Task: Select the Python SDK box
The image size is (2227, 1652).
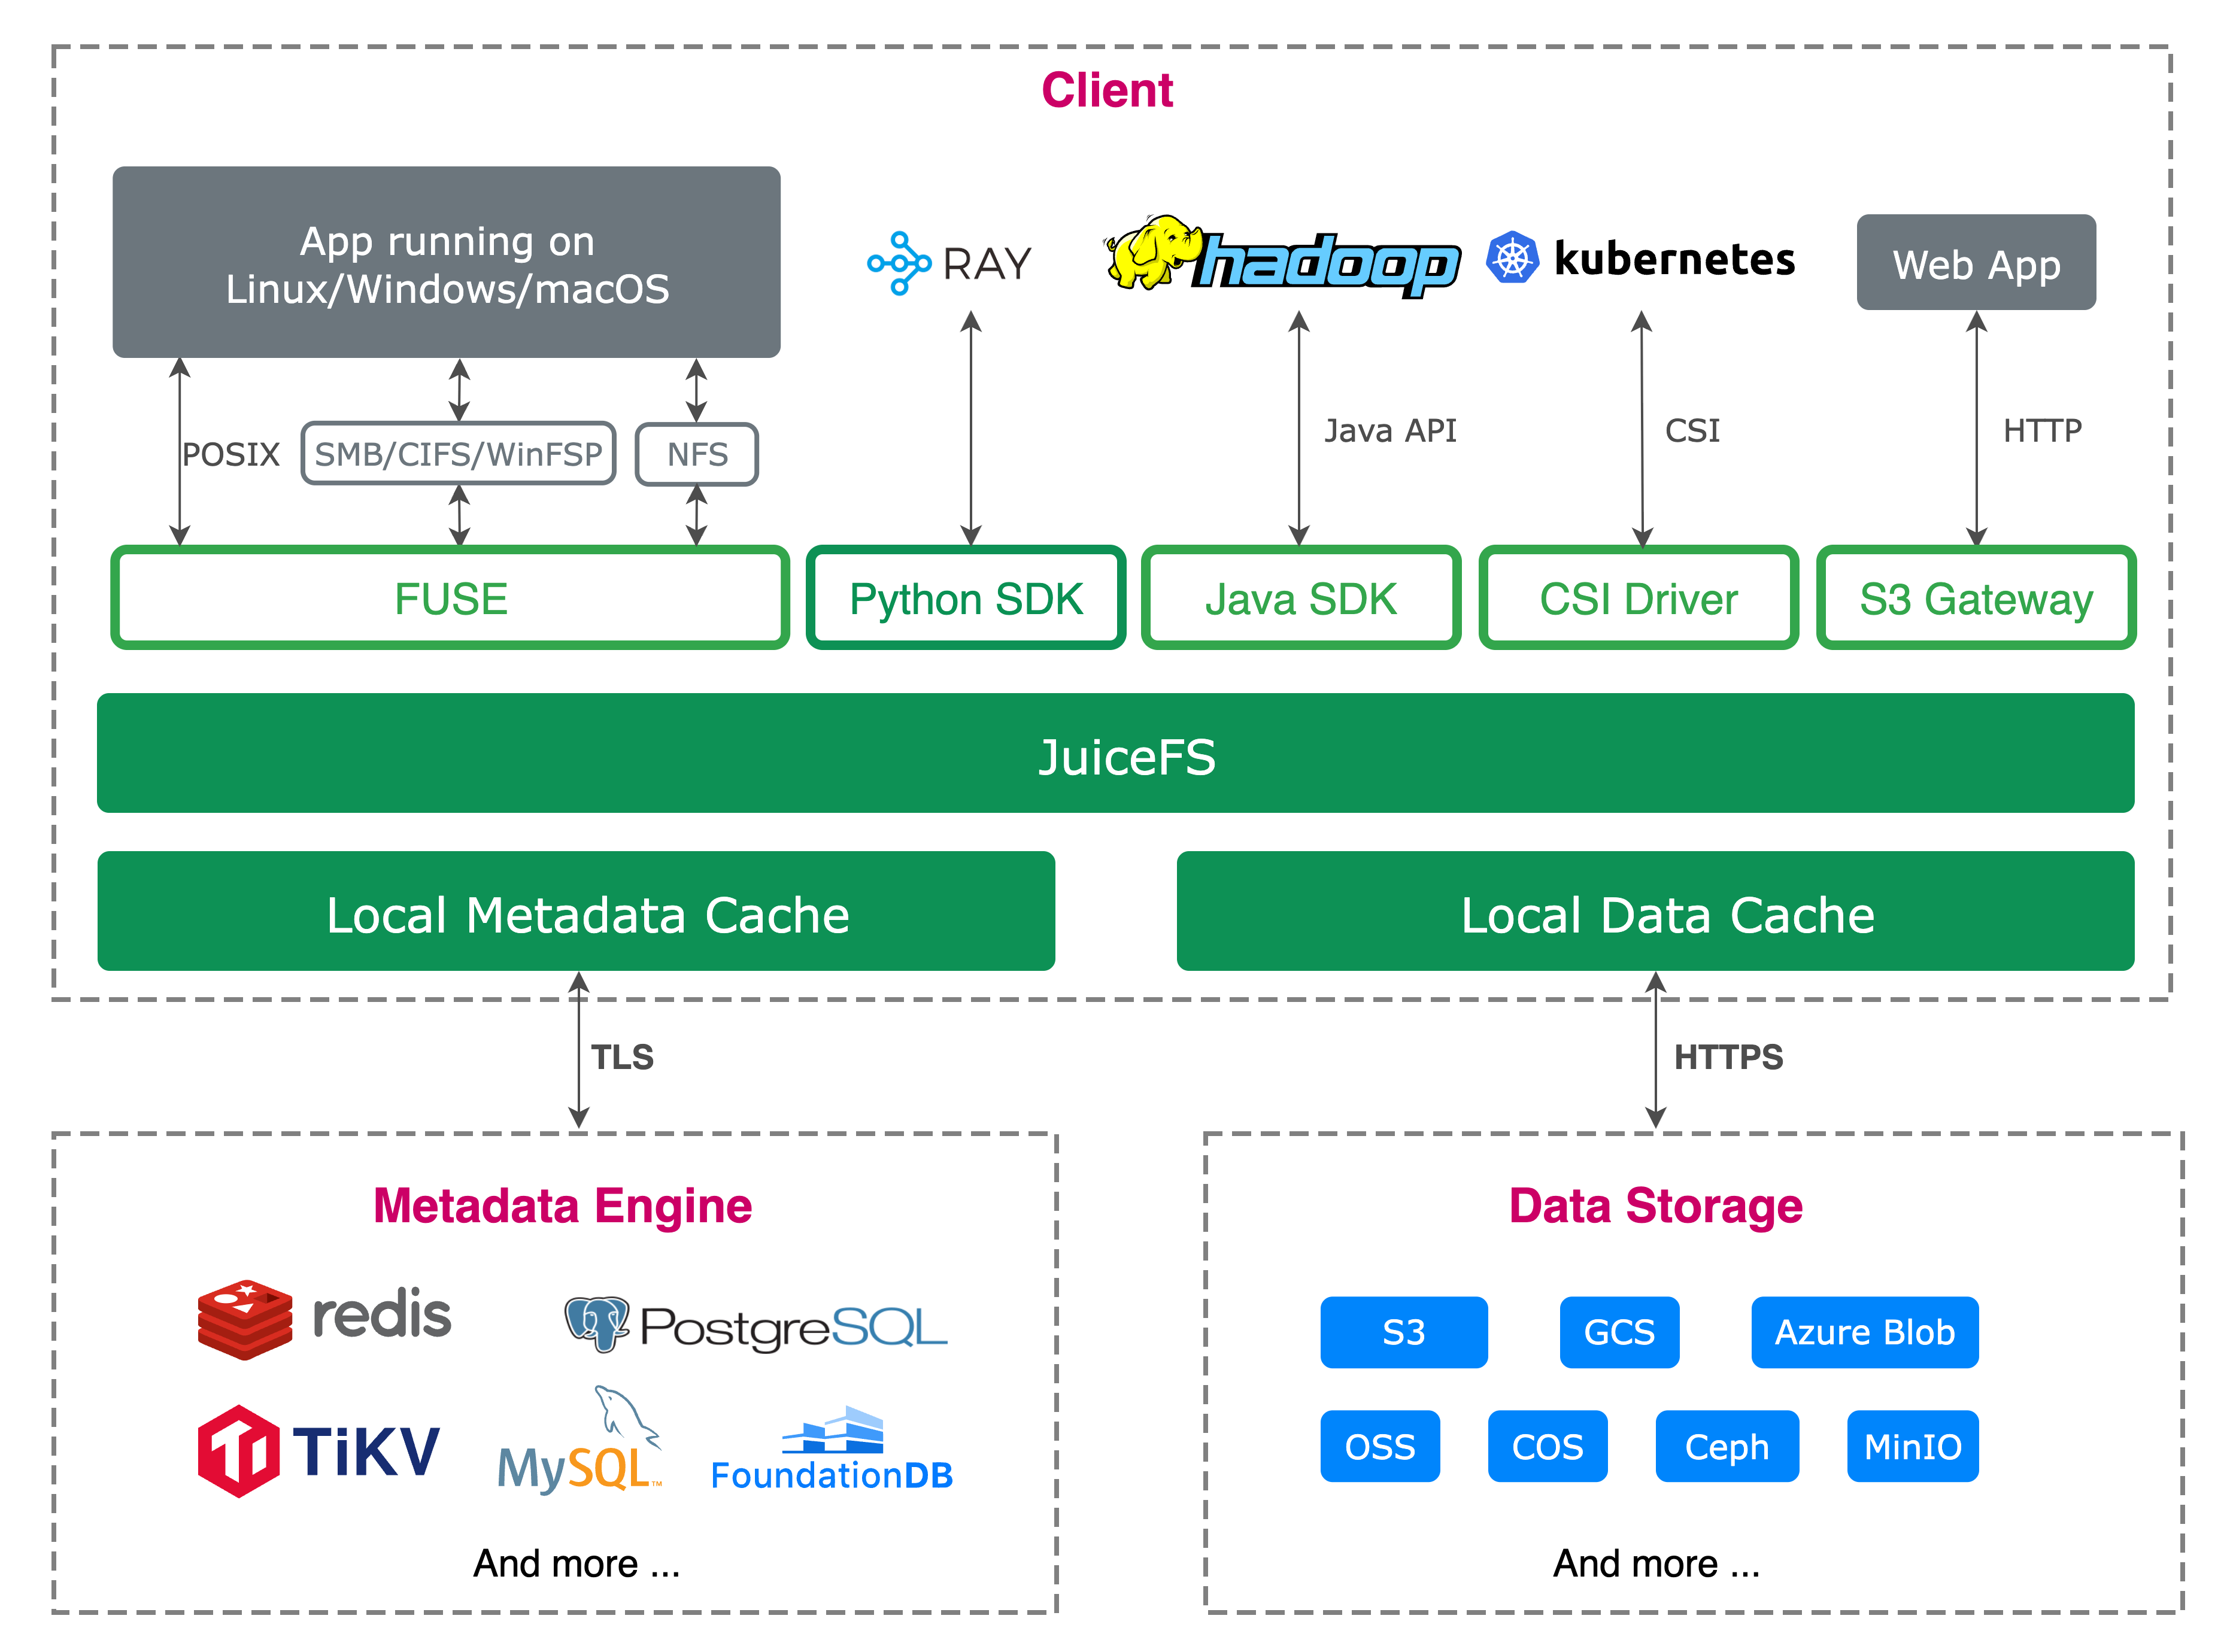Action: click(x=965, y=598)
